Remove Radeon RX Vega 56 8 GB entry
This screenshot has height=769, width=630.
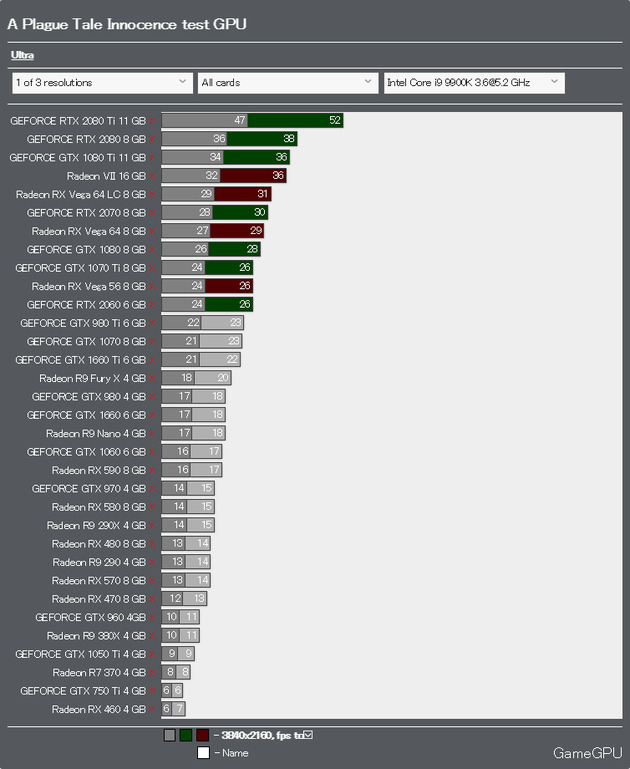click(152, 286)
